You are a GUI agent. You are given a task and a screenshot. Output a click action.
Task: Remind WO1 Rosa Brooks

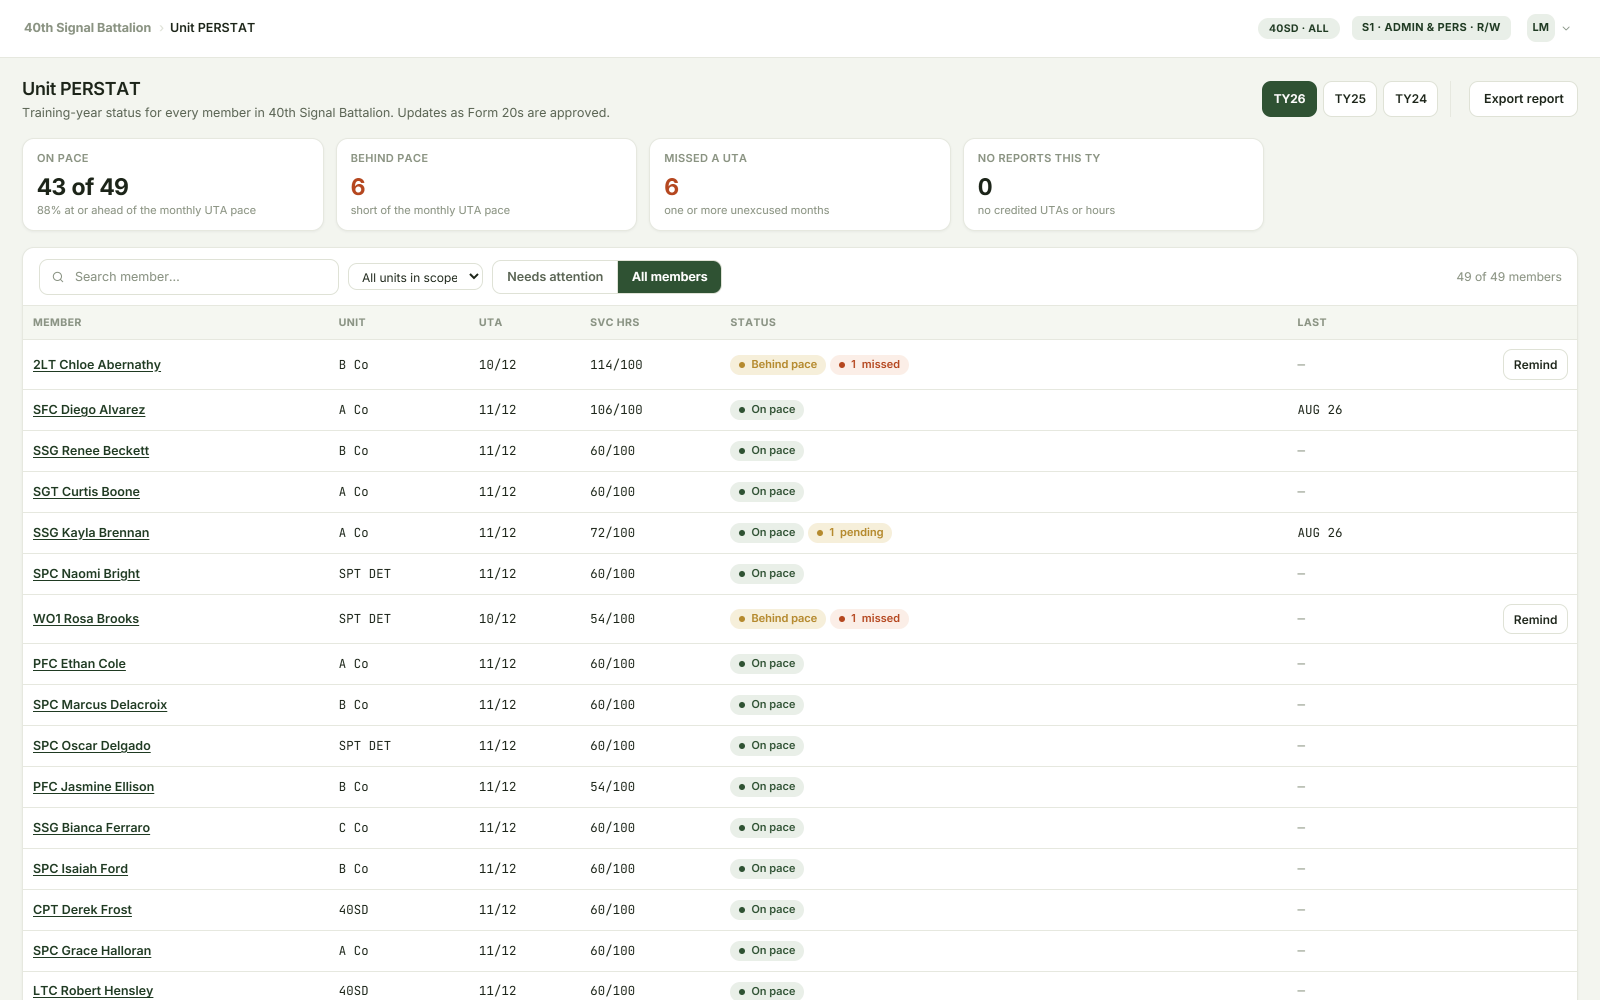pos(1535,620)
